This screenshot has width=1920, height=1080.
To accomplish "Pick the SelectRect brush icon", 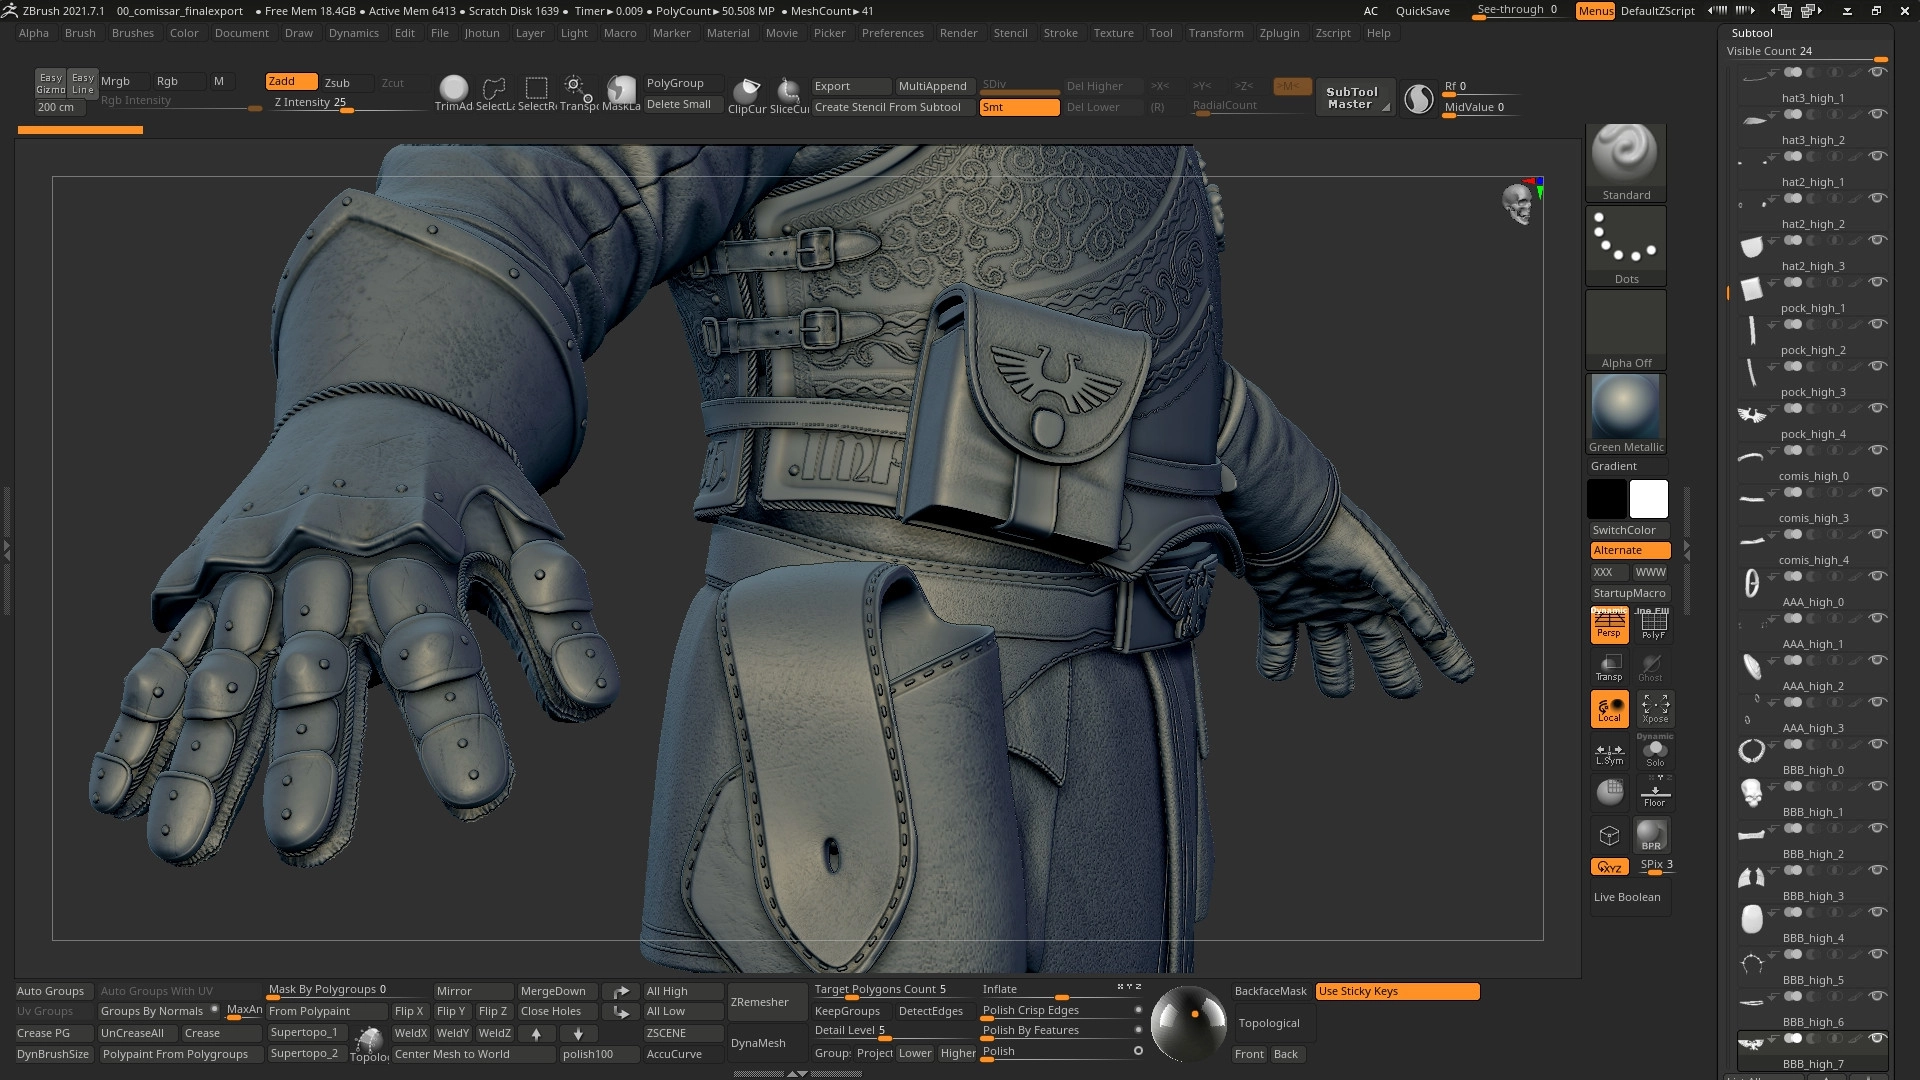I will (537, 90).
